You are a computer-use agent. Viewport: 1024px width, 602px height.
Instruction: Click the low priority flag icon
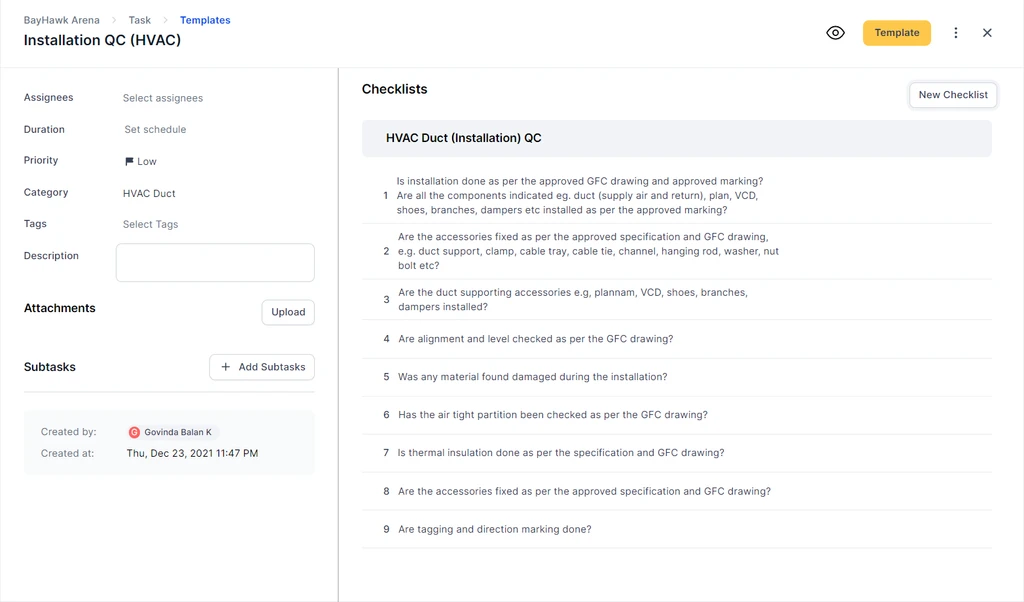(129, 161)
